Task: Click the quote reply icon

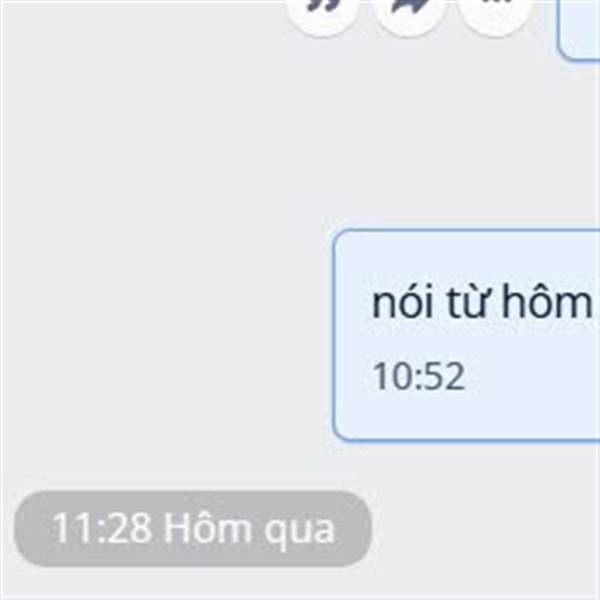Action: click(322, 11)
